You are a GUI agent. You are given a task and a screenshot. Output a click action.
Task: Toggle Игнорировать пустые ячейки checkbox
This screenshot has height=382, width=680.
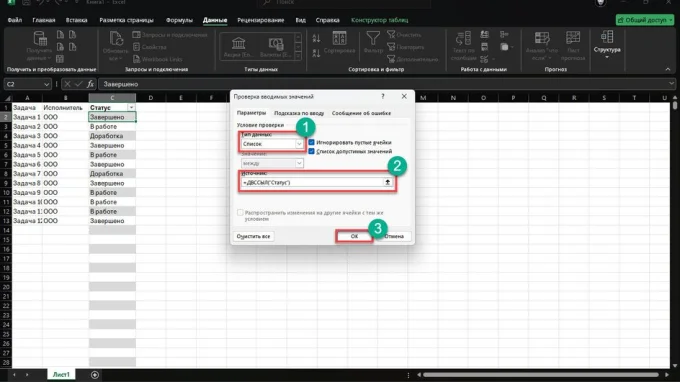click(x=311, y=142)
